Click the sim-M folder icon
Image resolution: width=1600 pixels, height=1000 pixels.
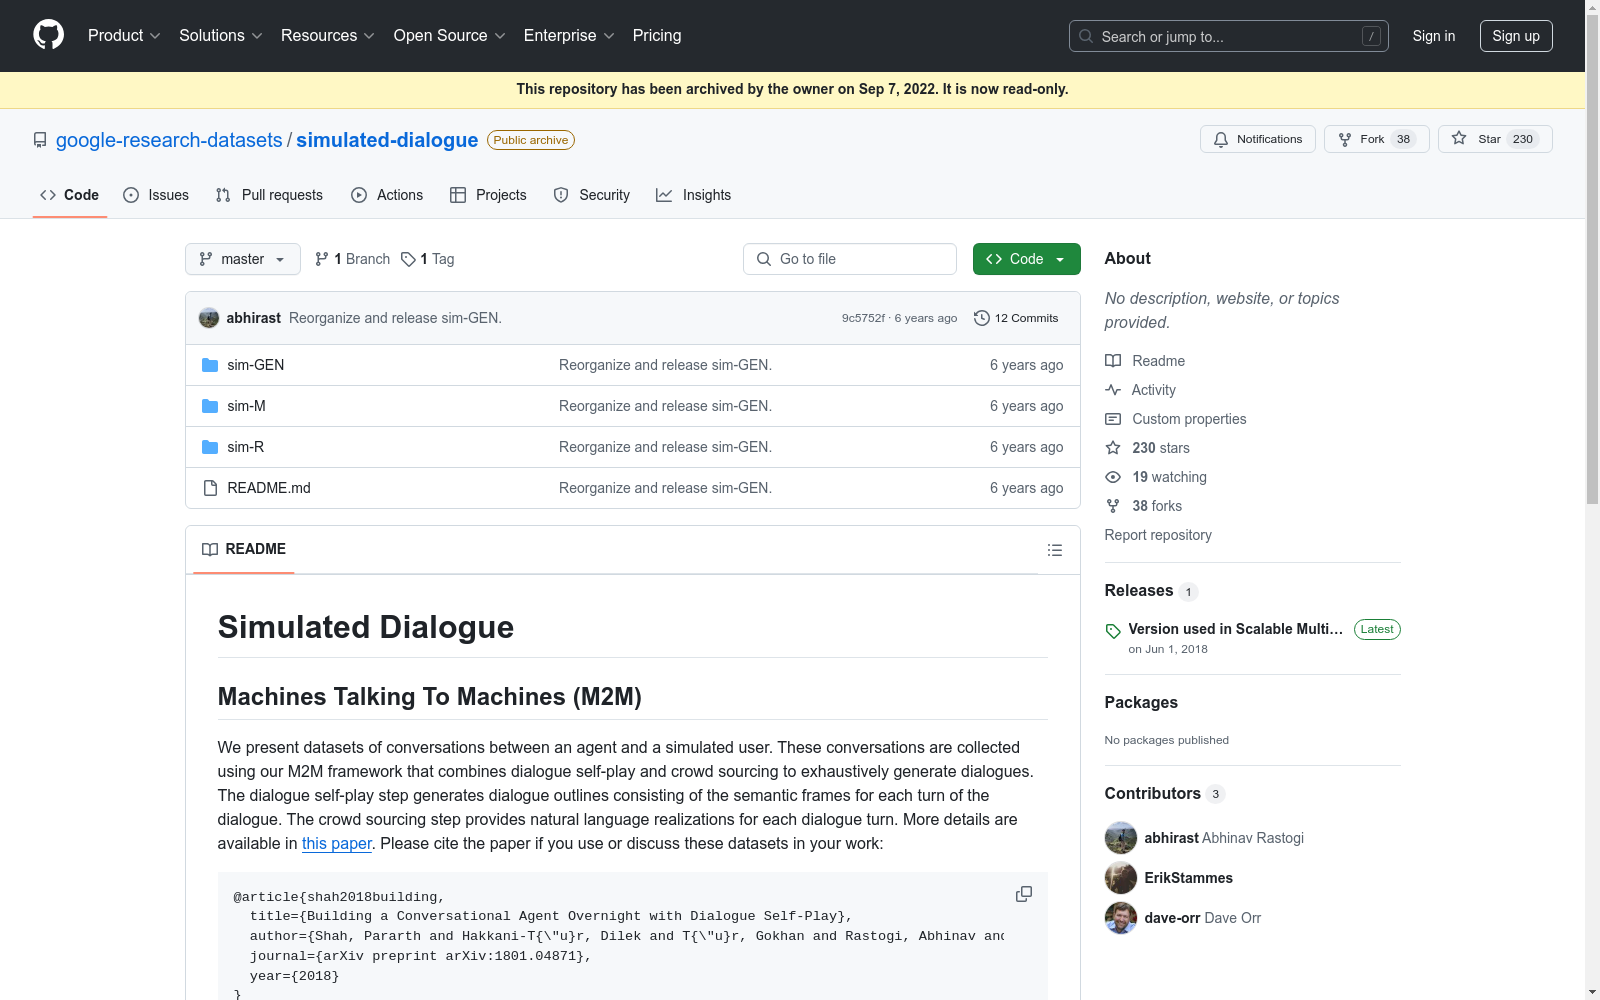(x=210, y=406)
